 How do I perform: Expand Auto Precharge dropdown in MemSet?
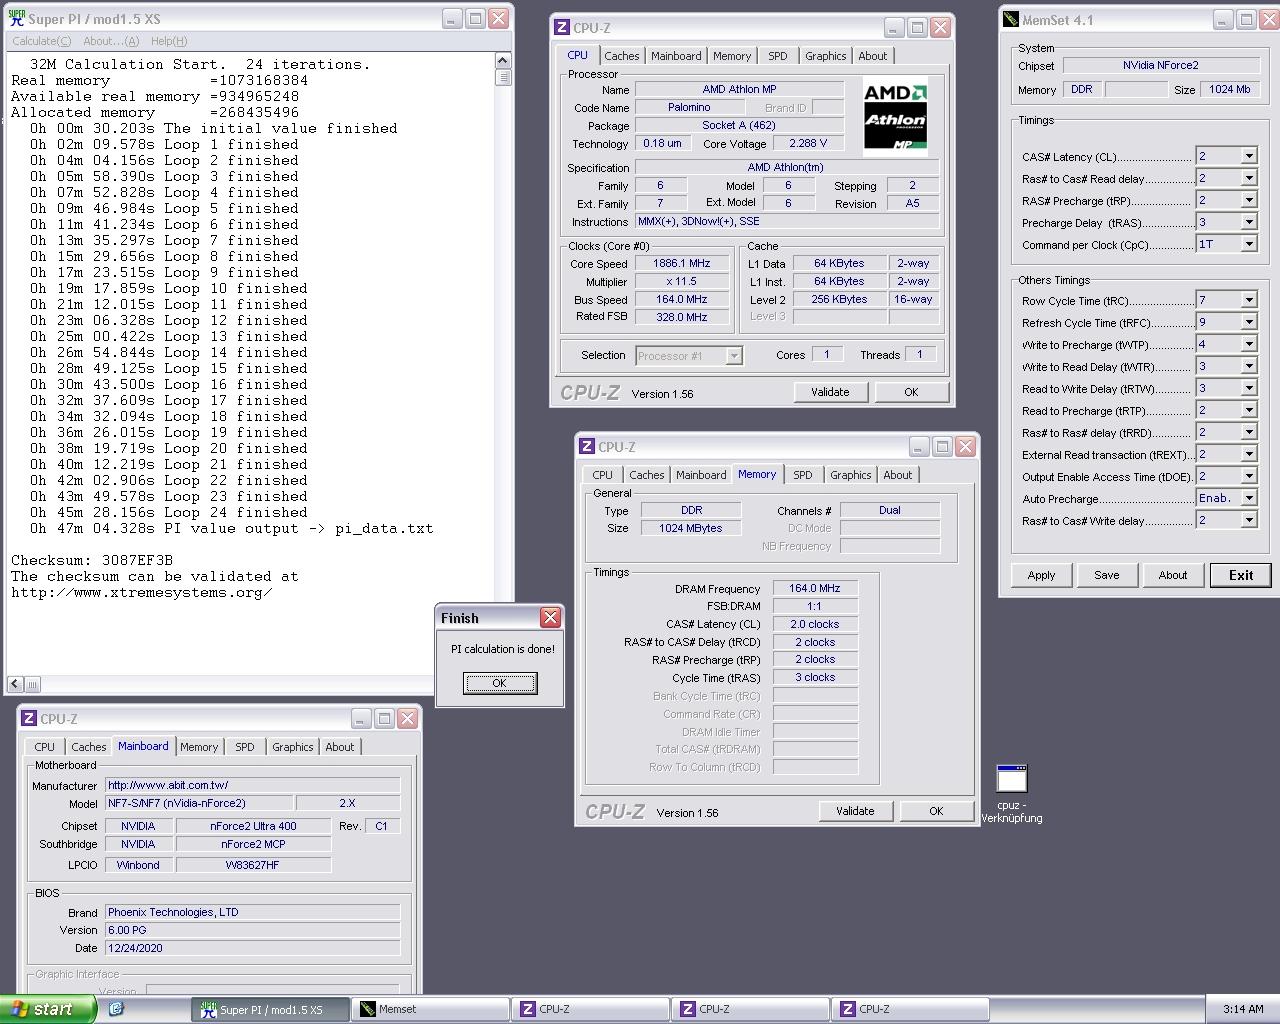(1249, 498)
